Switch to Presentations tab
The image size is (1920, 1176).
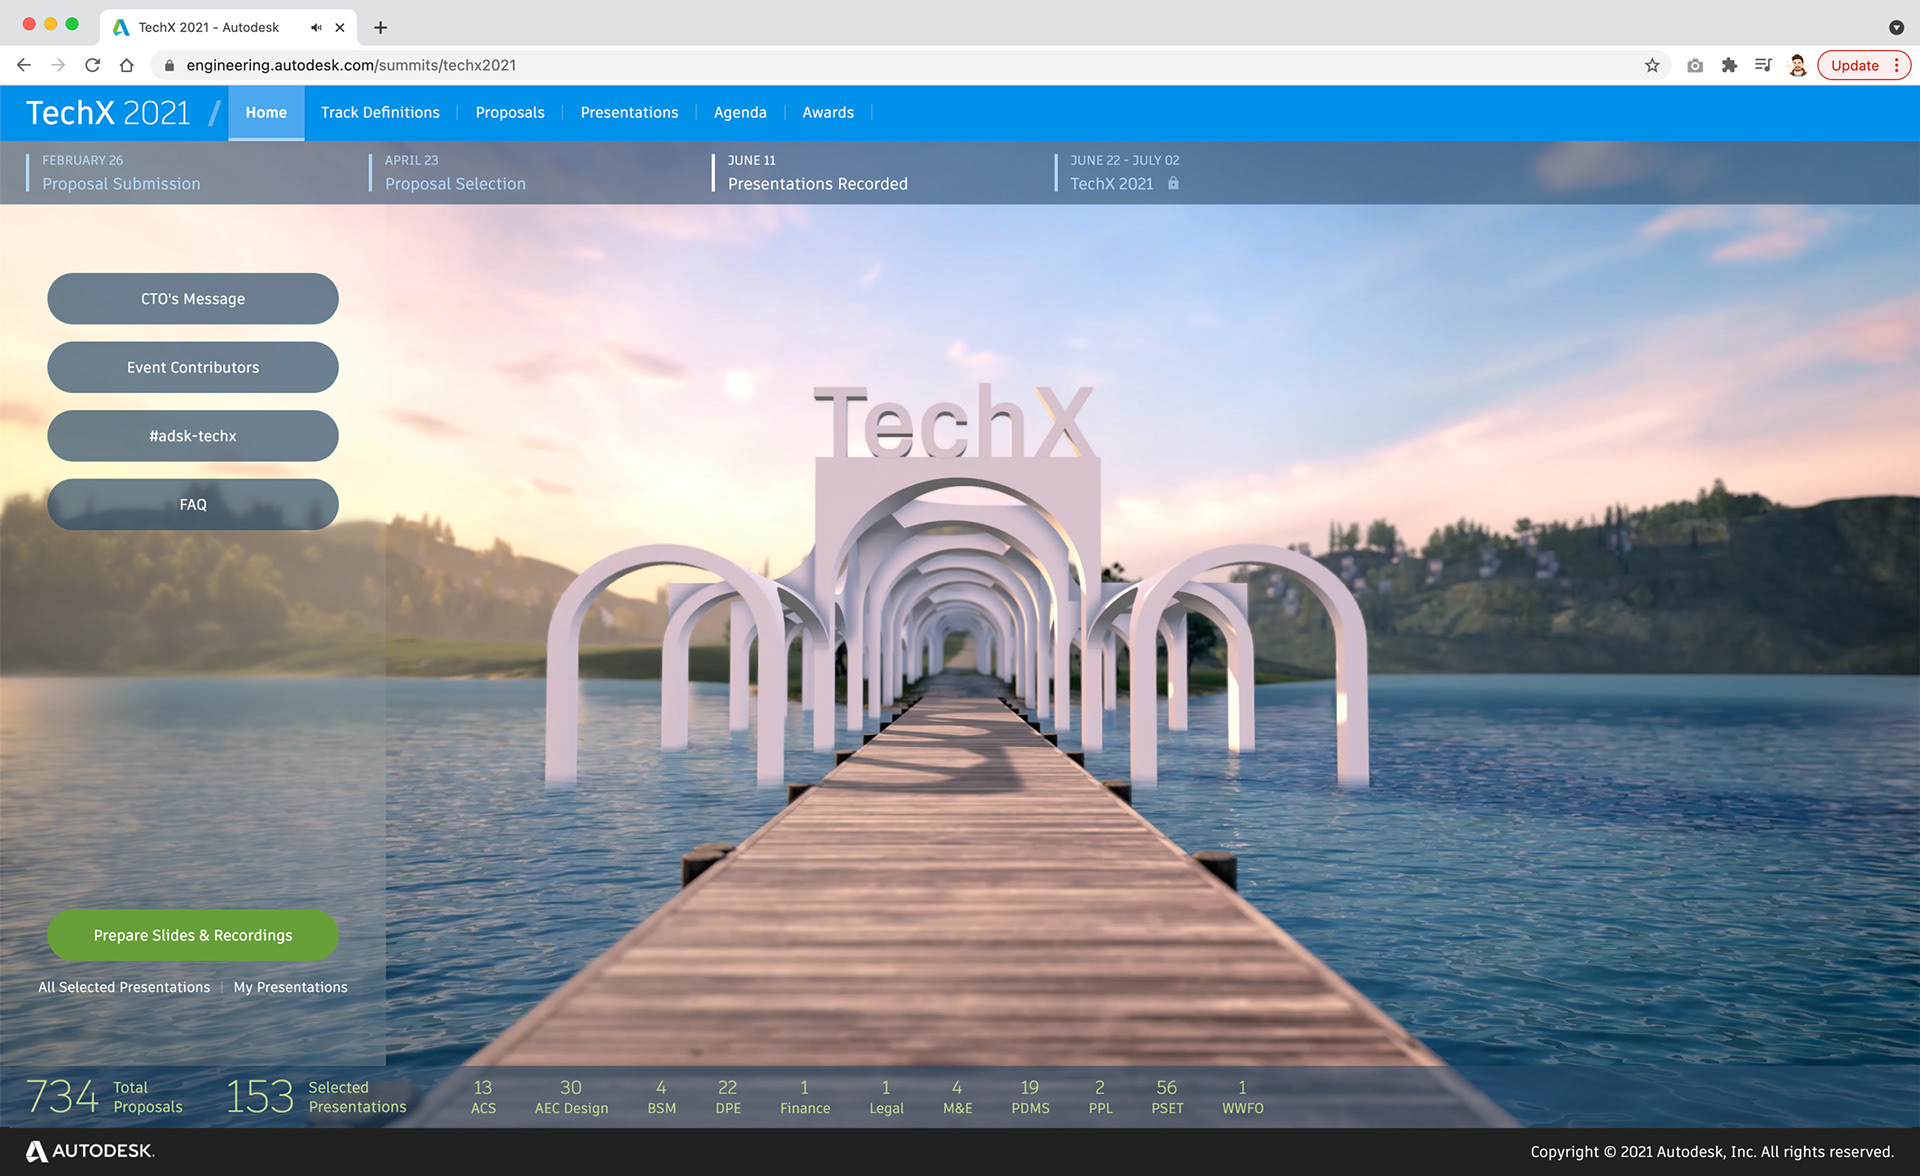click(629, 112)
